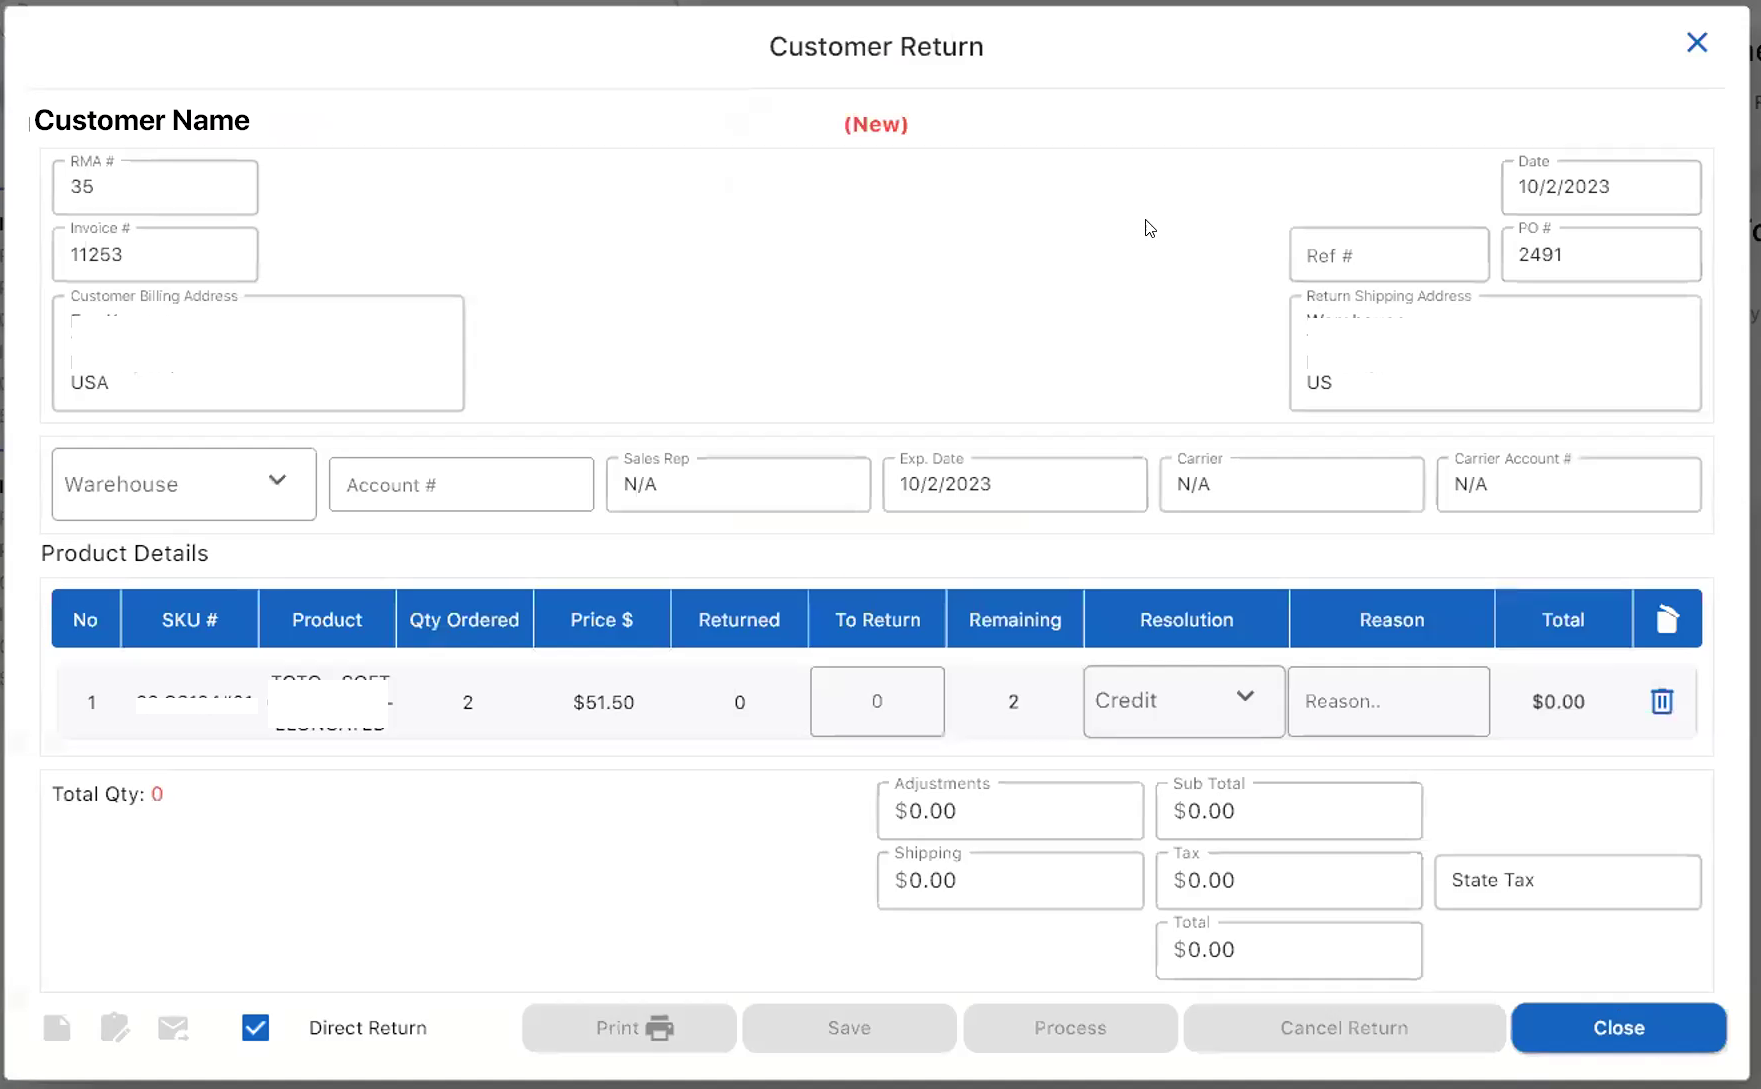
Task: Click the clipboard edit note icon
Action: pos(115,1028)
